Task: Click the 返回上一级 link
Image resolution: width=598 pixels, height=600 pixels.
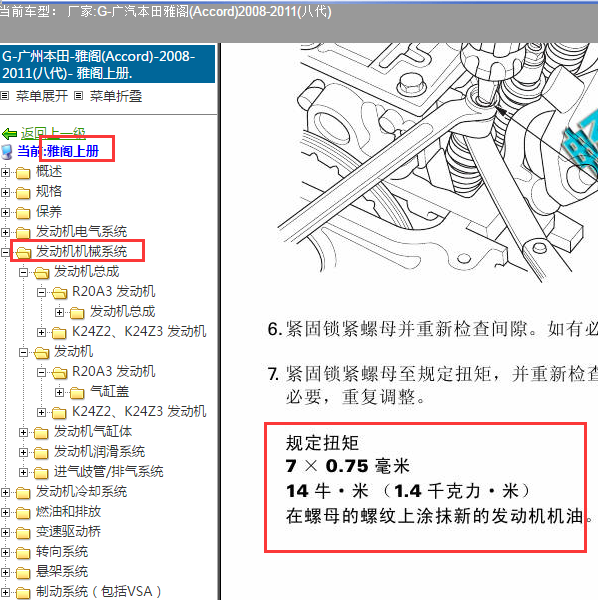Action: [x=53, y=134]
